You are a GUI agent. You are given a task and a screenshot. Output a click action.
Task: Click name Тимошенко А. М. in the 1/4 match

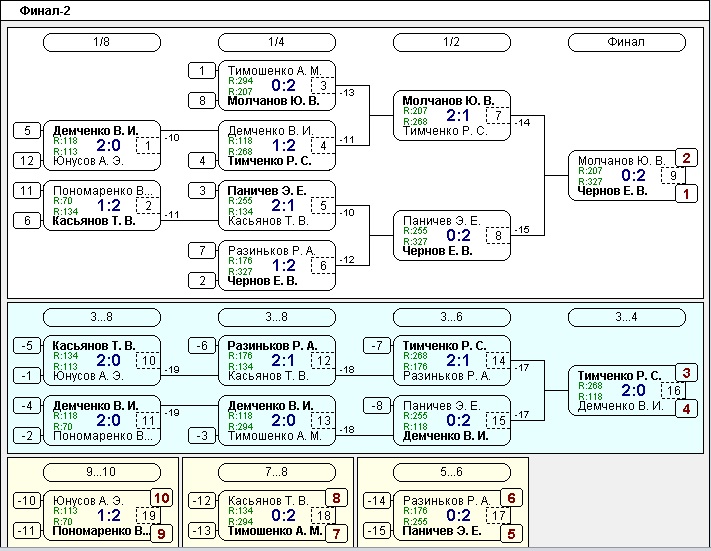(x=274, y=71)
